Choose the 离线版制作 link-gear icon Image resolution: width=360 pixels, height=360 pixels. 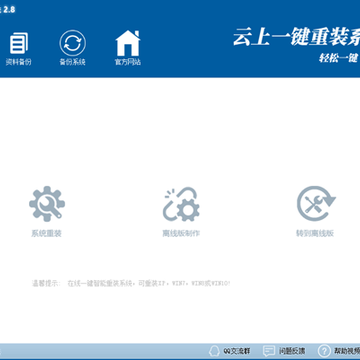coord(181,204)
